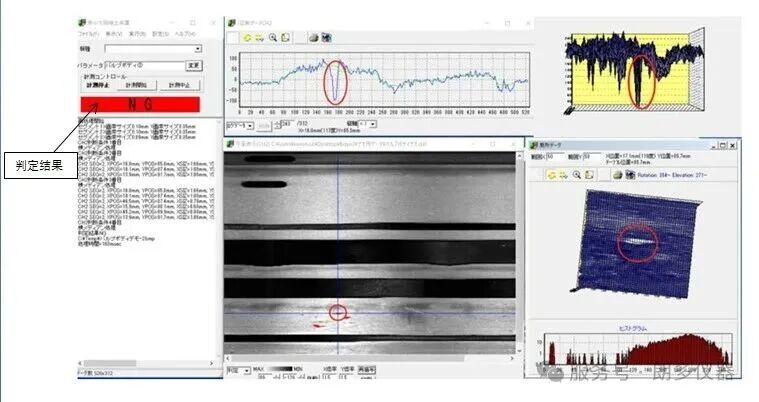This screenshot has width=759, height=402.
Task: Click the MAX-MIN grayscale gradient bar
Action: tap(279, 370)
